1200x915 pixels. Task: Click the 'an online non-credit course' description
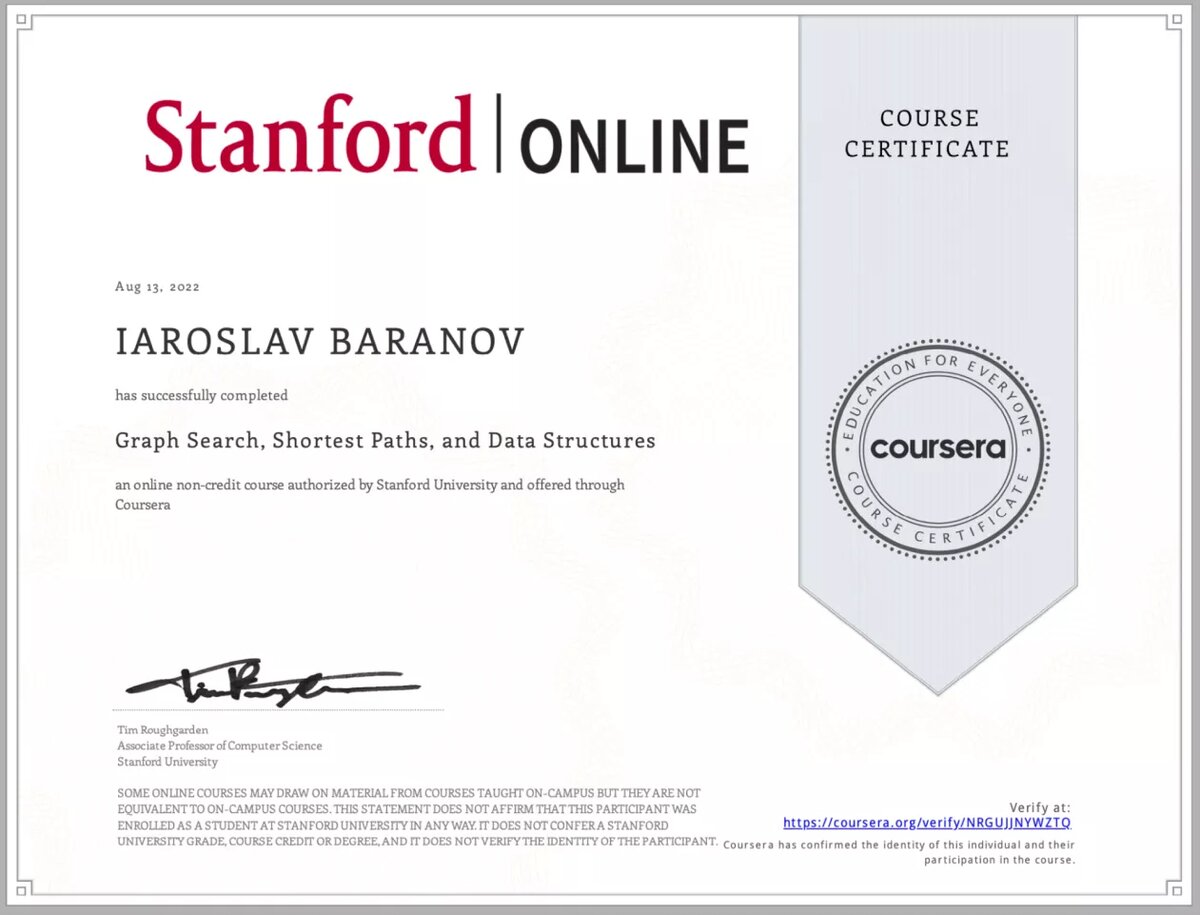[x=370, y=494]
